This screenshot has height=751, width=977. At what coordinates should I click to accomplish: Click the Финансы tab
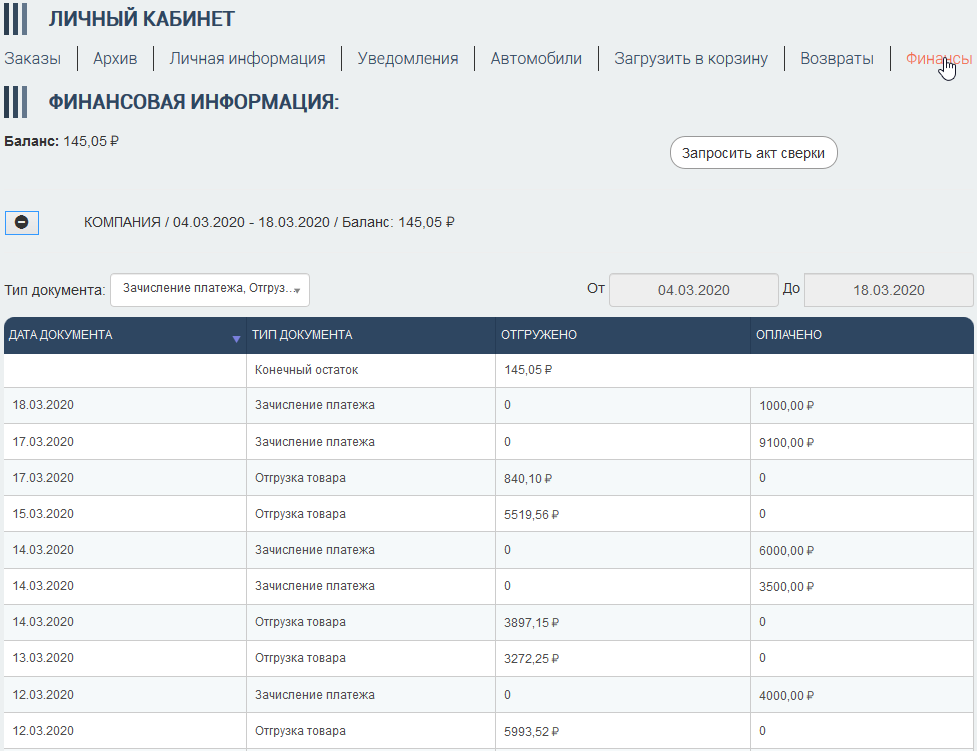coord(938,59)
